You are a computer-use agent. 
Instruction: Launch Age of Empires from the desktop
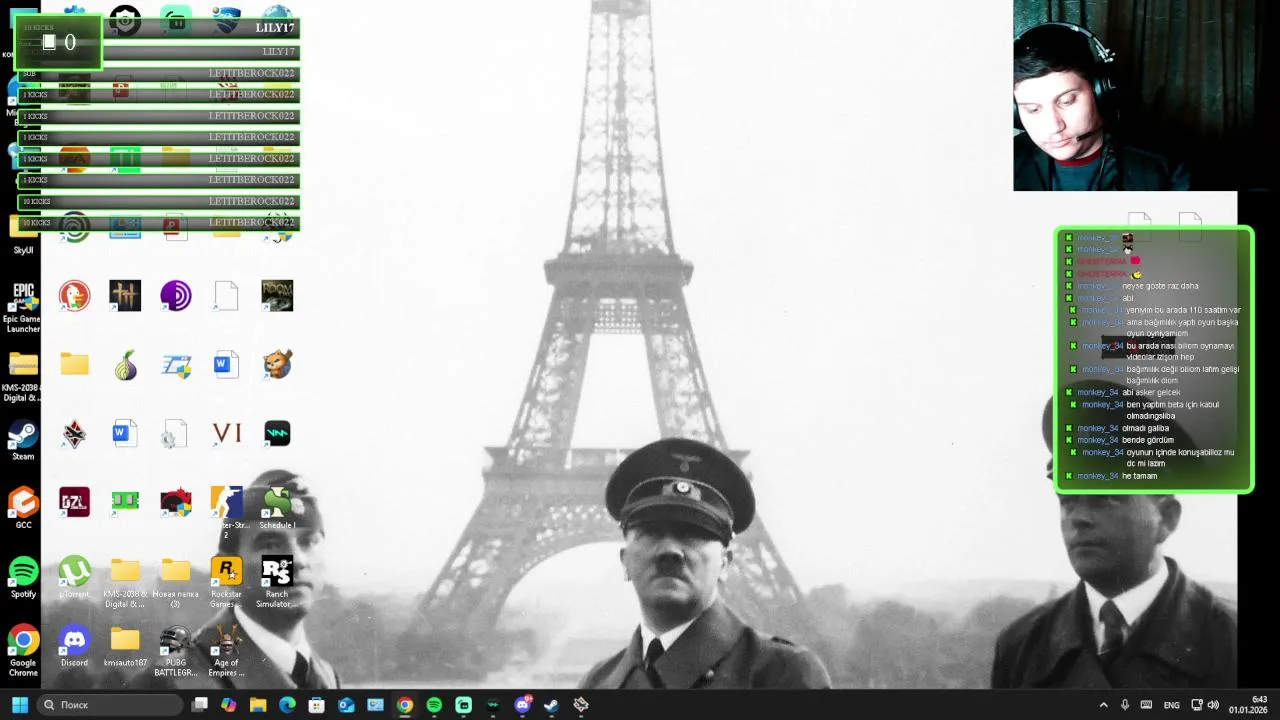226,651
